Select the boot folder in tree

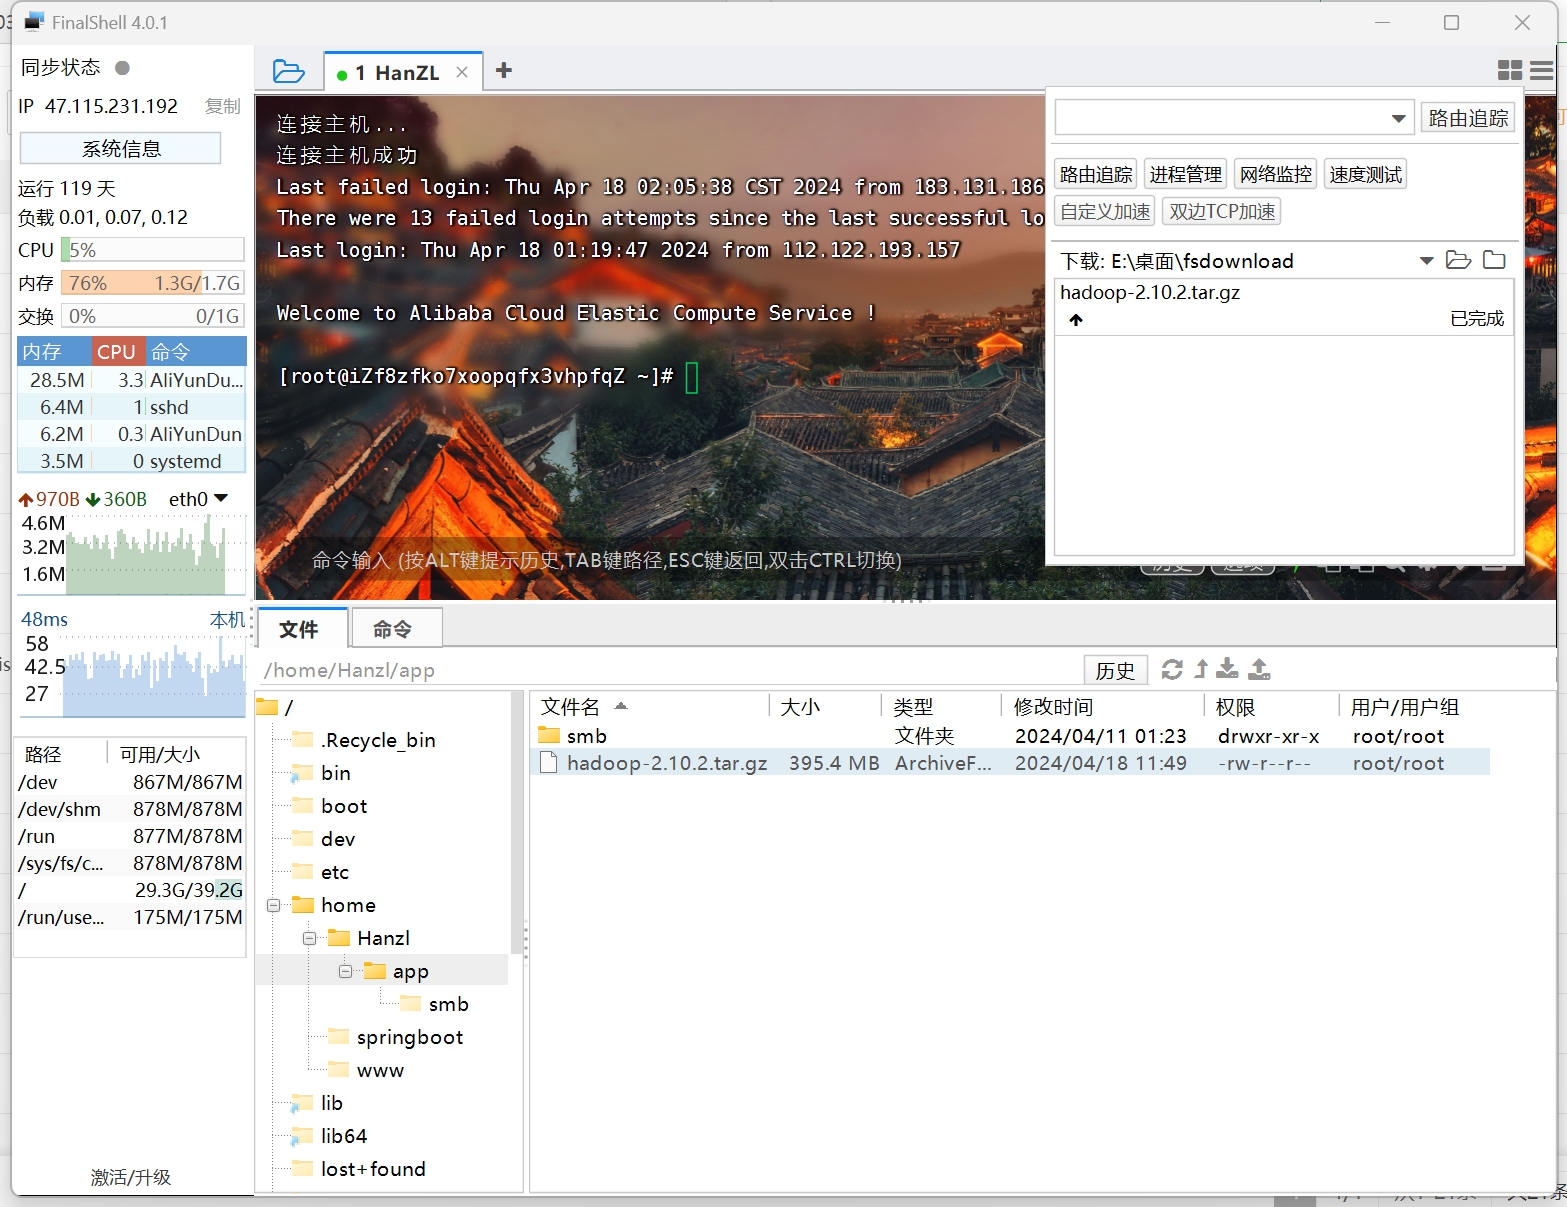click(x=344, y=806)
